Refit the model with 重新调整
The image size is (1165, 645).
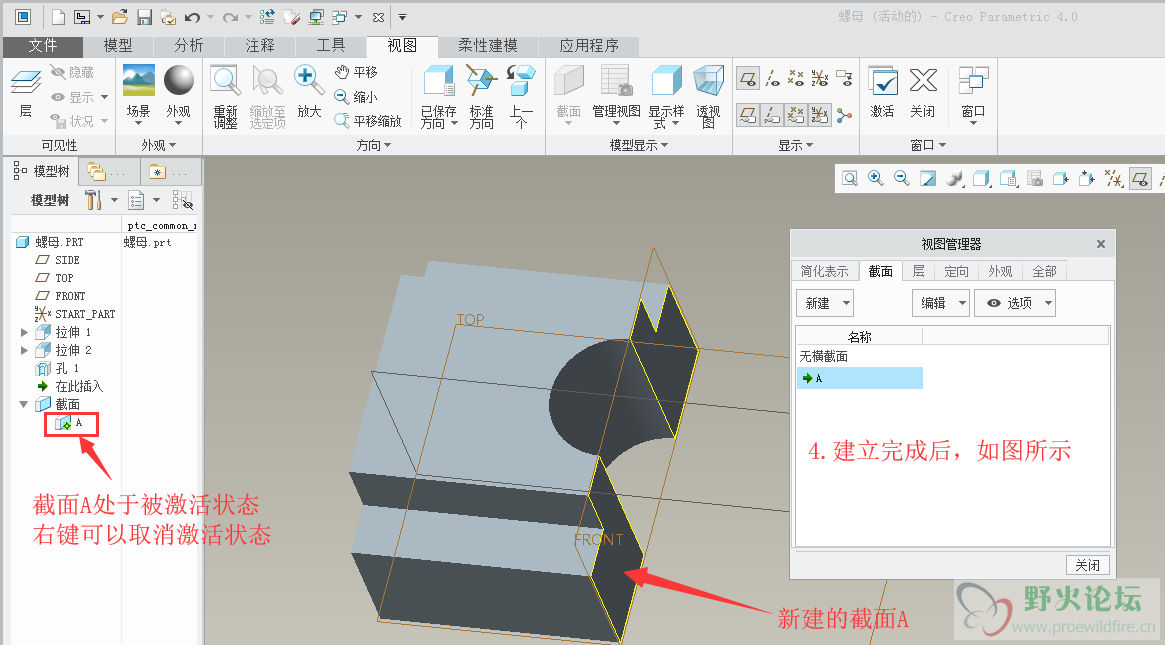(x=225, y=97)
